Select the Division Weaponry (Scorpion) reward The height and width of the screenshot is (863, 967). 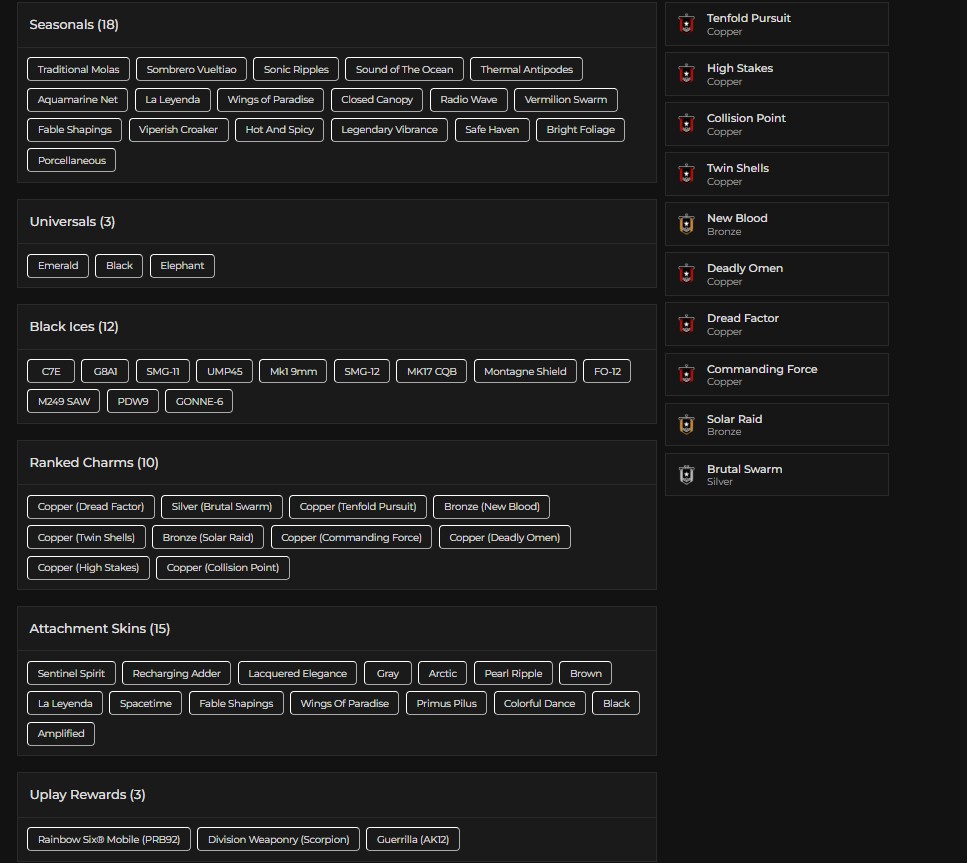tap(279, 840)
